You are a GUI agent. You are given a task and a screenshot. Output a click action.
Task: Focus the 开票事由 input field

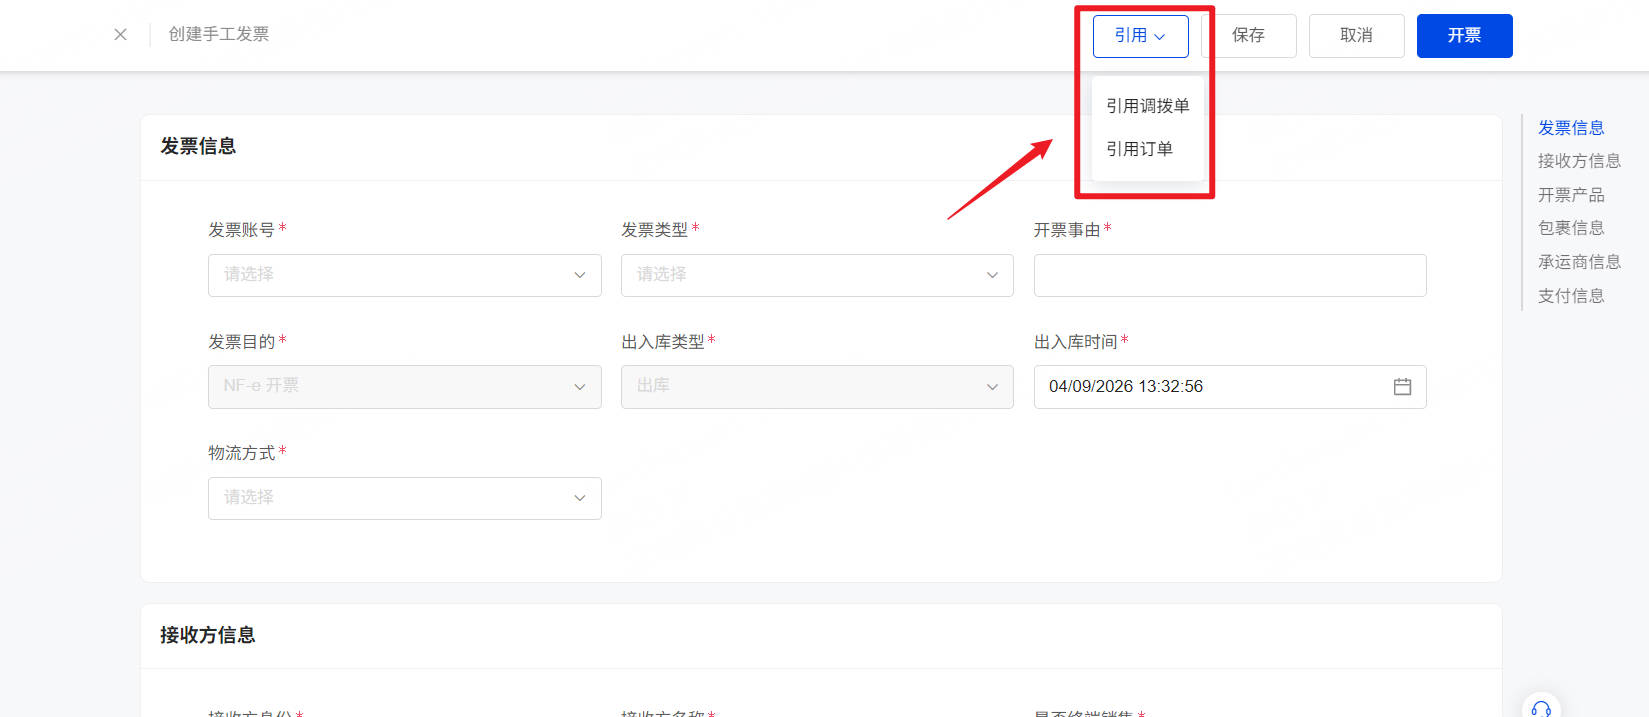[1230, 275]
